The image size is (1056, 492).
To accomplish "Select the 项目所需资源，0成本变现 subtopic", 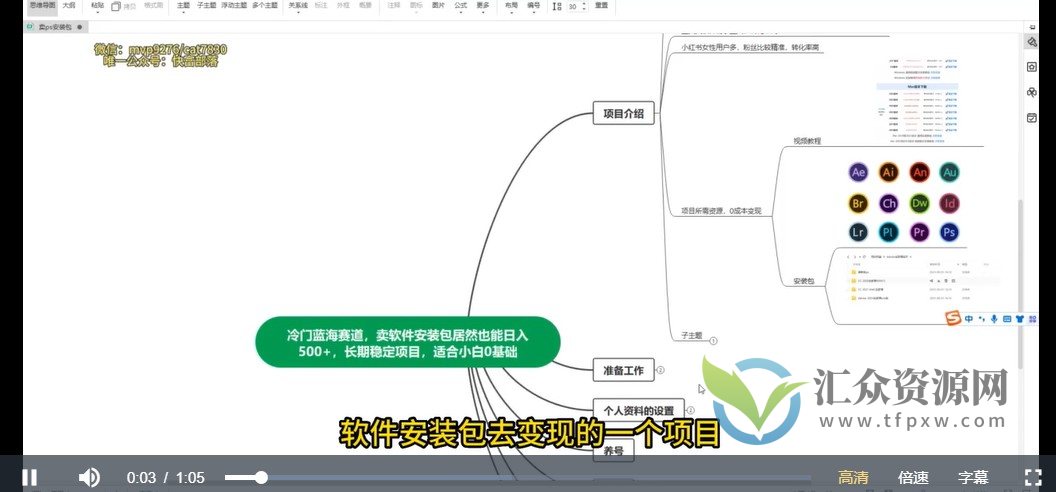I will [x=721, y=211].
